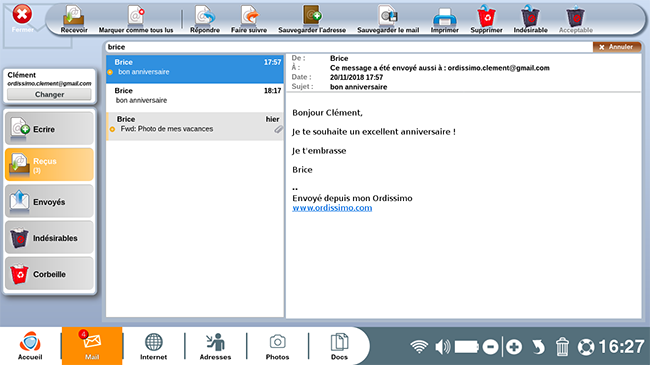
Task: Click the Recevoir mail icon
Action: (x=74, y=19)
